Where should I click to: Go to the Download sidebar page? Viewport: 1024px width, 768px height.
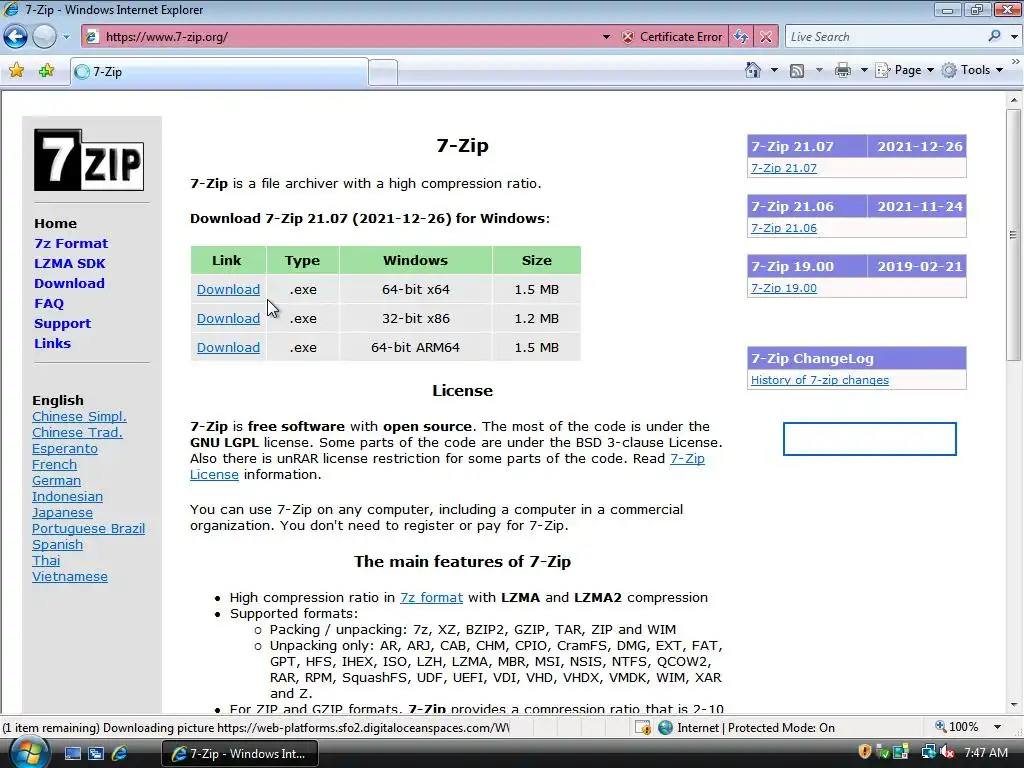click(69, 283)
